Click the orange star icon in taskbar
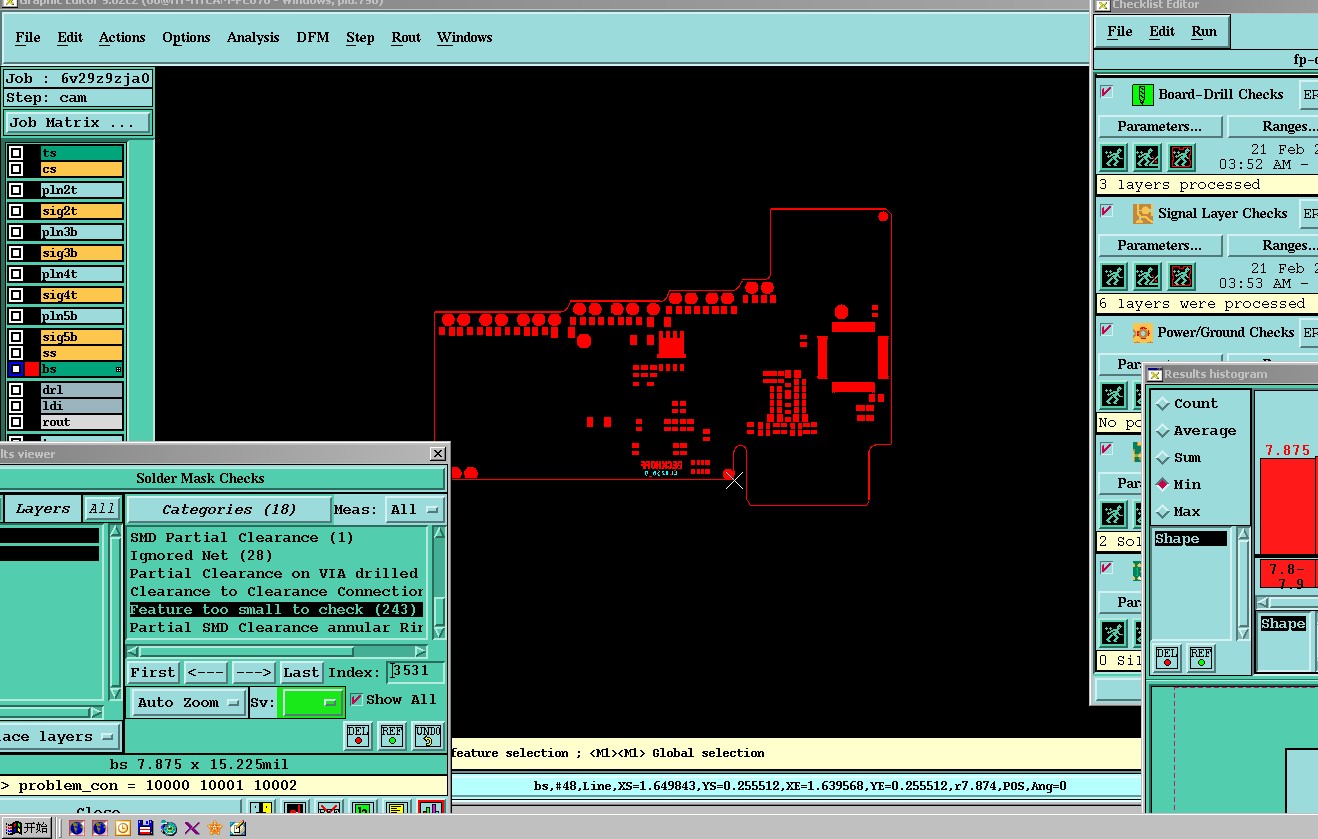 [215, 828]
